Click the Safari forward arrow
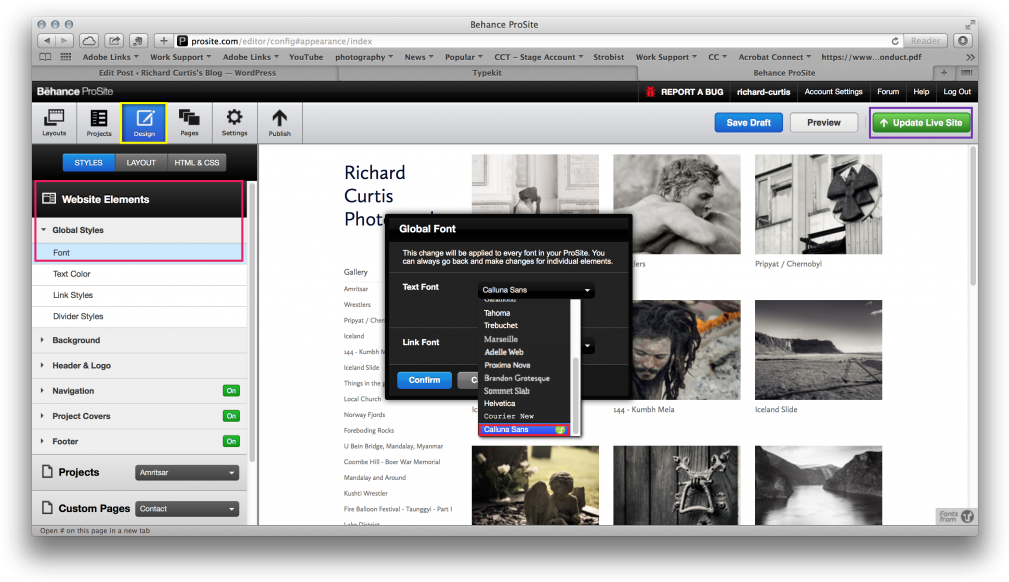The width and height of the screenshot is (1009, 582). [x=65, y=41]
